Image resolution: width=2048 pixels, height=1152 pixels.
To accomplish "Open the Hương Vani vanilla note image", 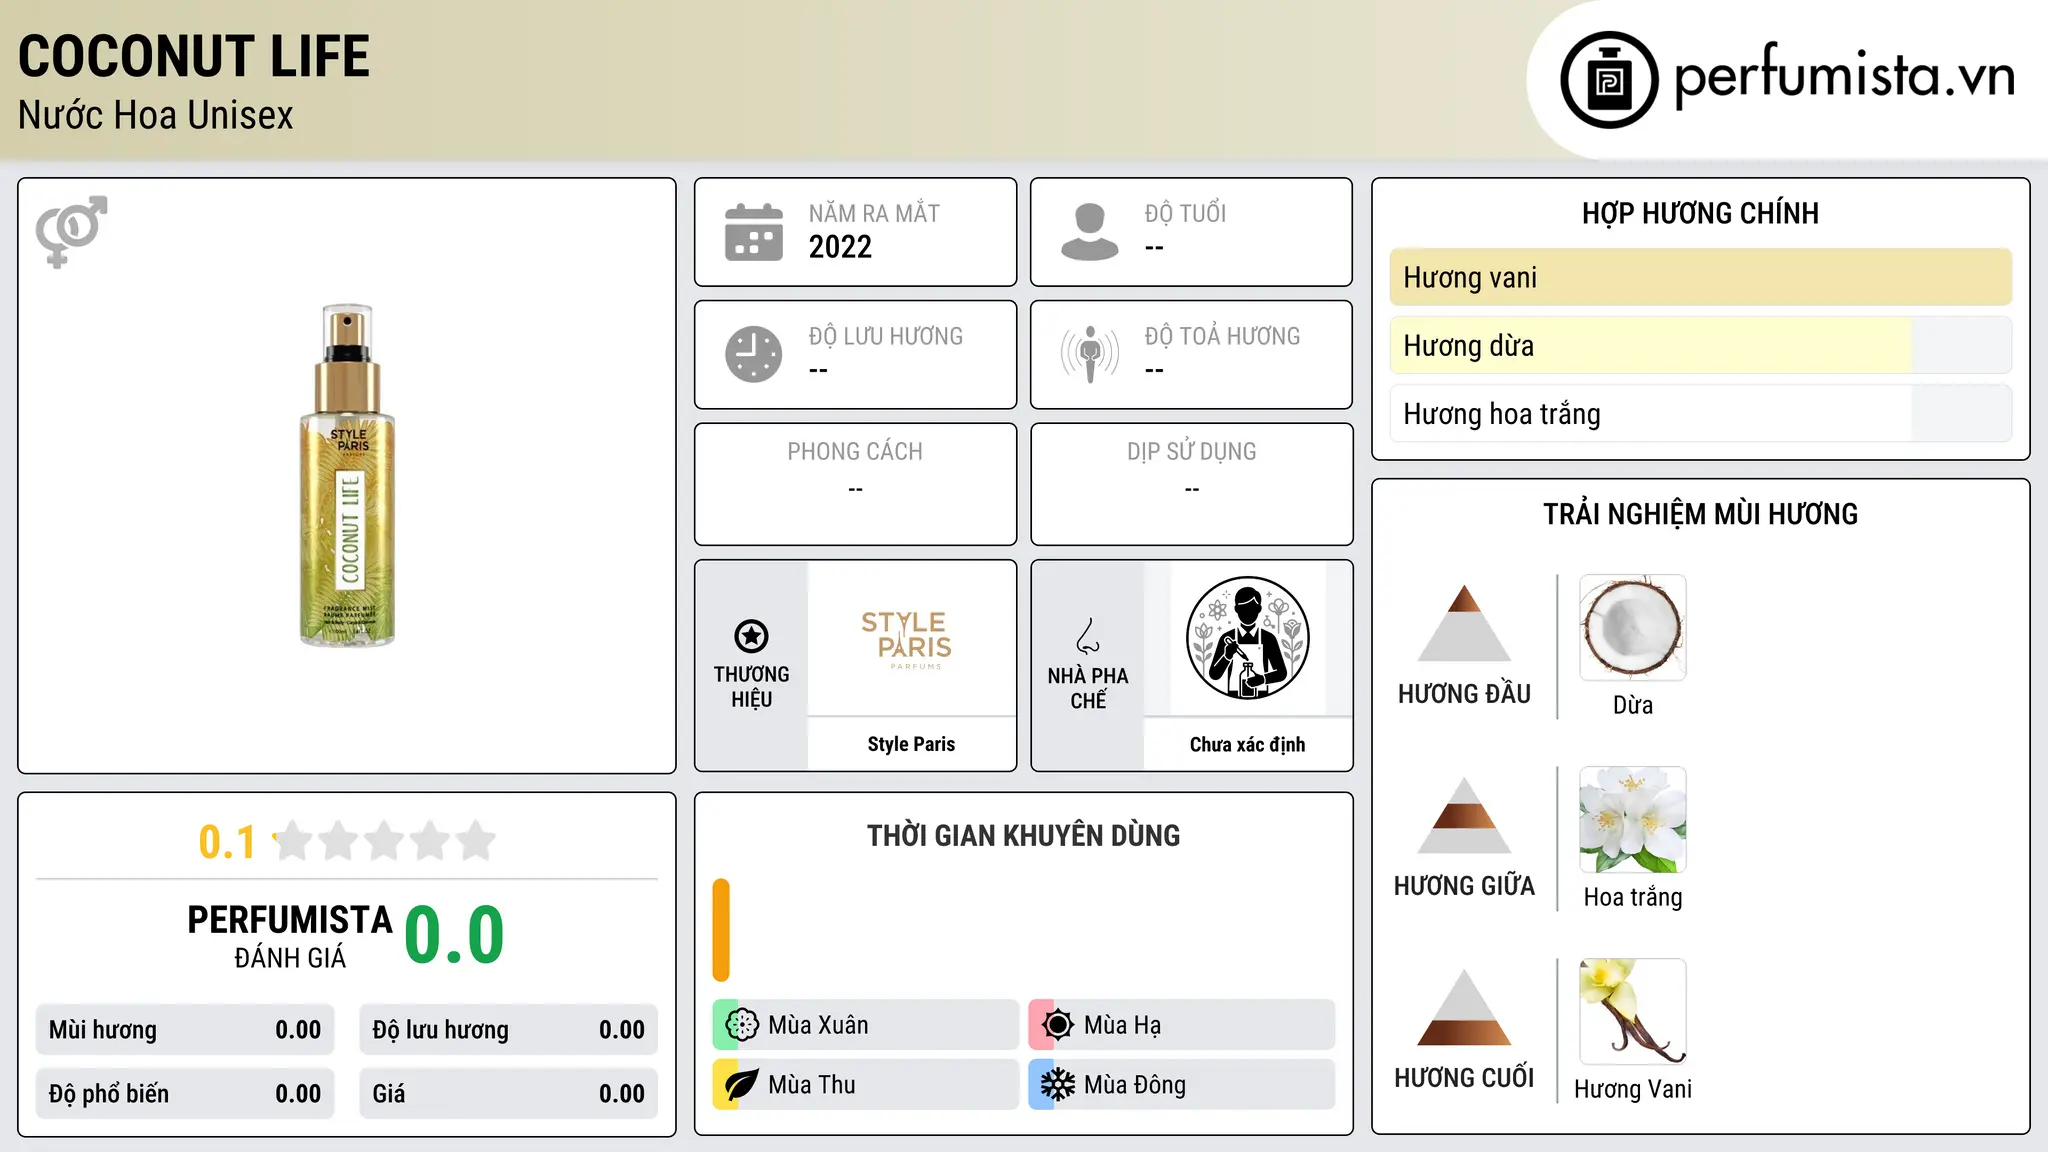I will 1633,1012.
